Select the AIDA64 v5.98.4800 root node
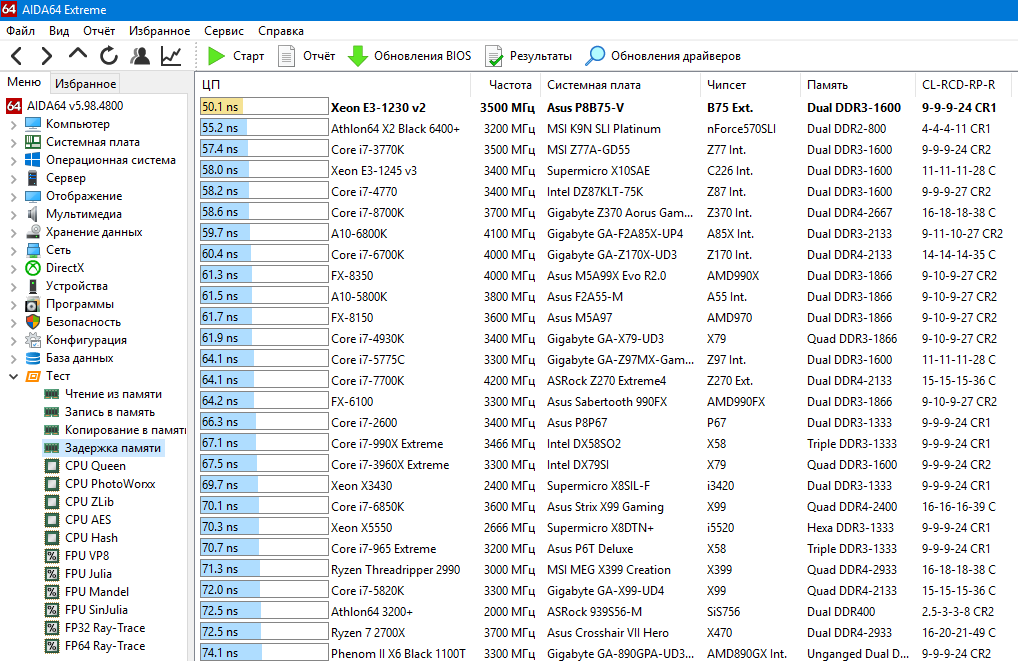 (x=64, y=105)
